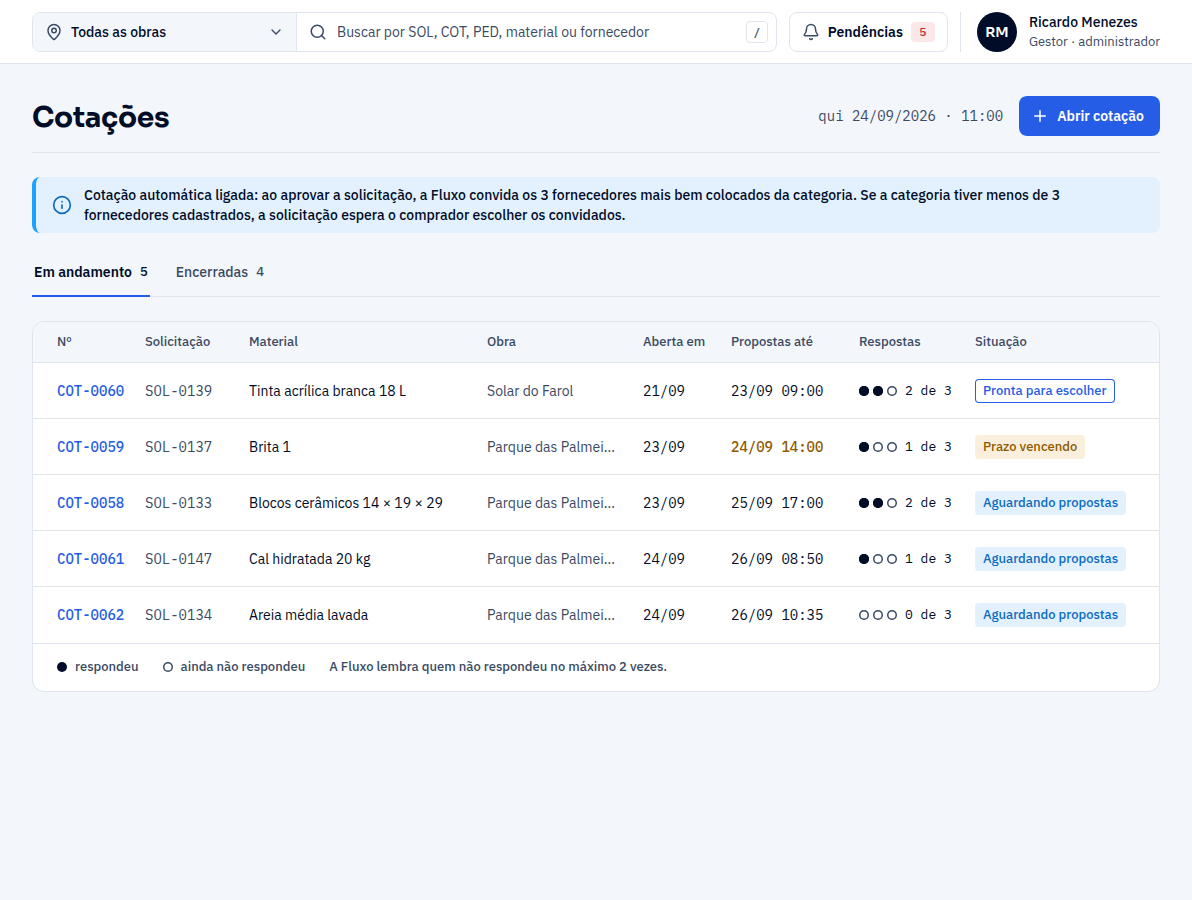
Task: Open quotation COT-0062
Action: coord(90,615)
